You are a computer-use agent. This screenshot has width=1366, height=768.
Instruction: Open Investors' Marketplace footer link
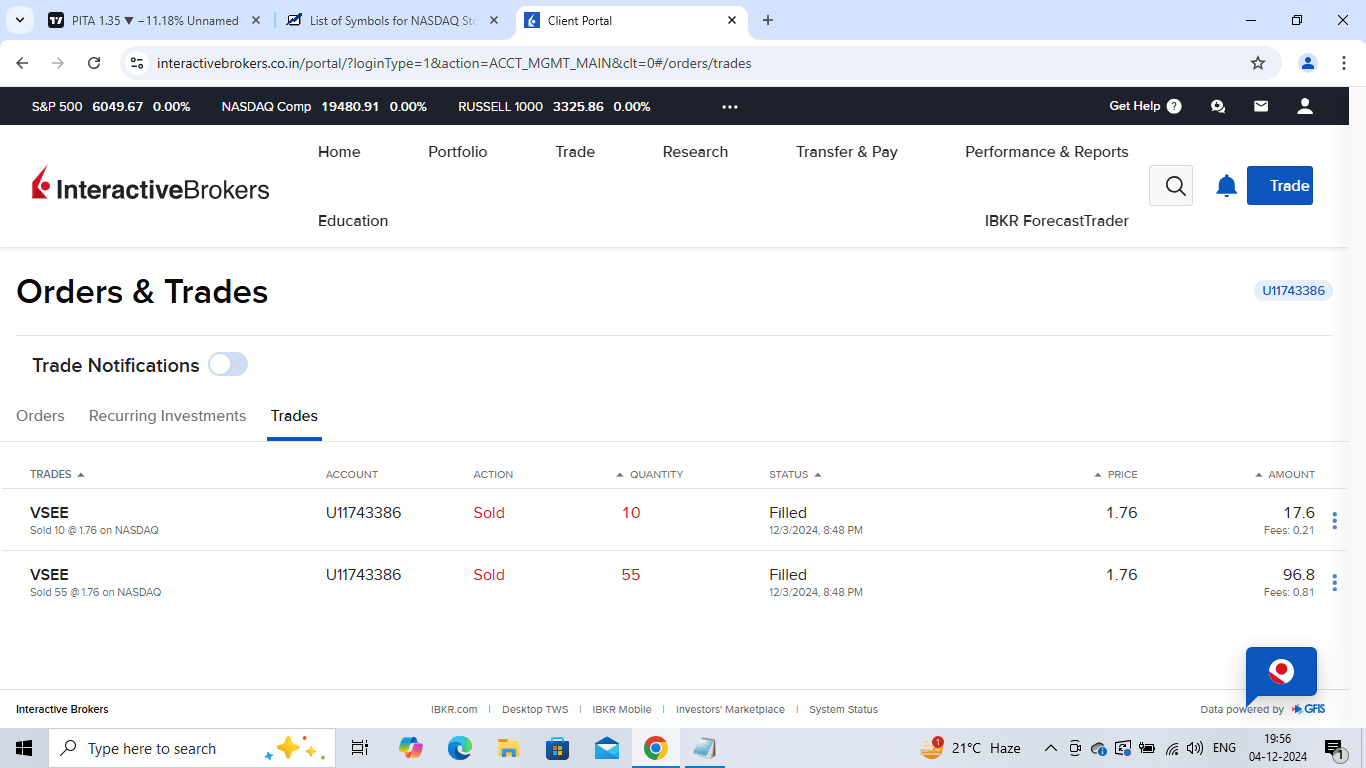[x=730, y=709]
